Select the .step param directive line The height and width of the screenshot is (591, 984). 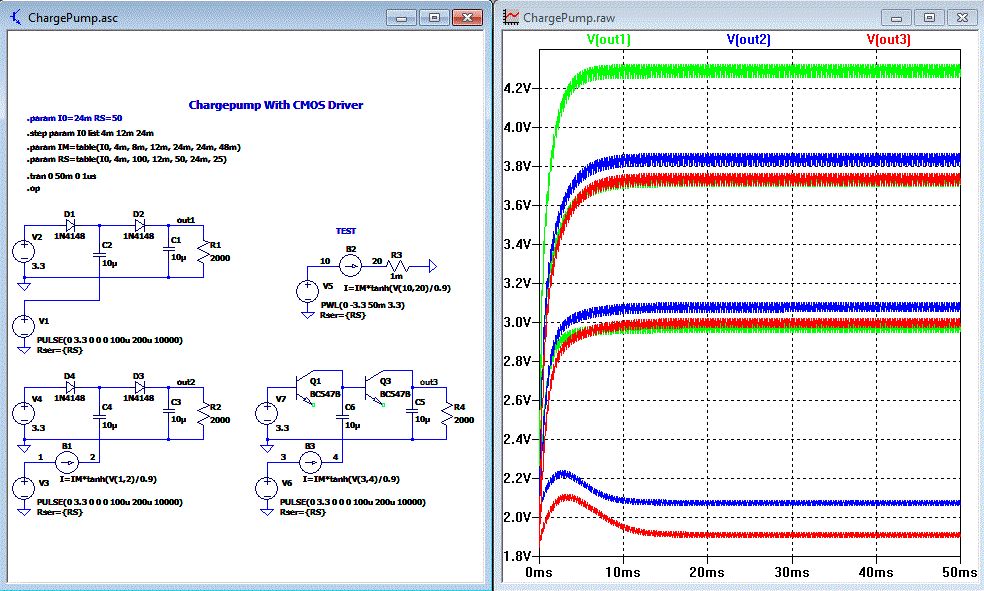point(90,132)
